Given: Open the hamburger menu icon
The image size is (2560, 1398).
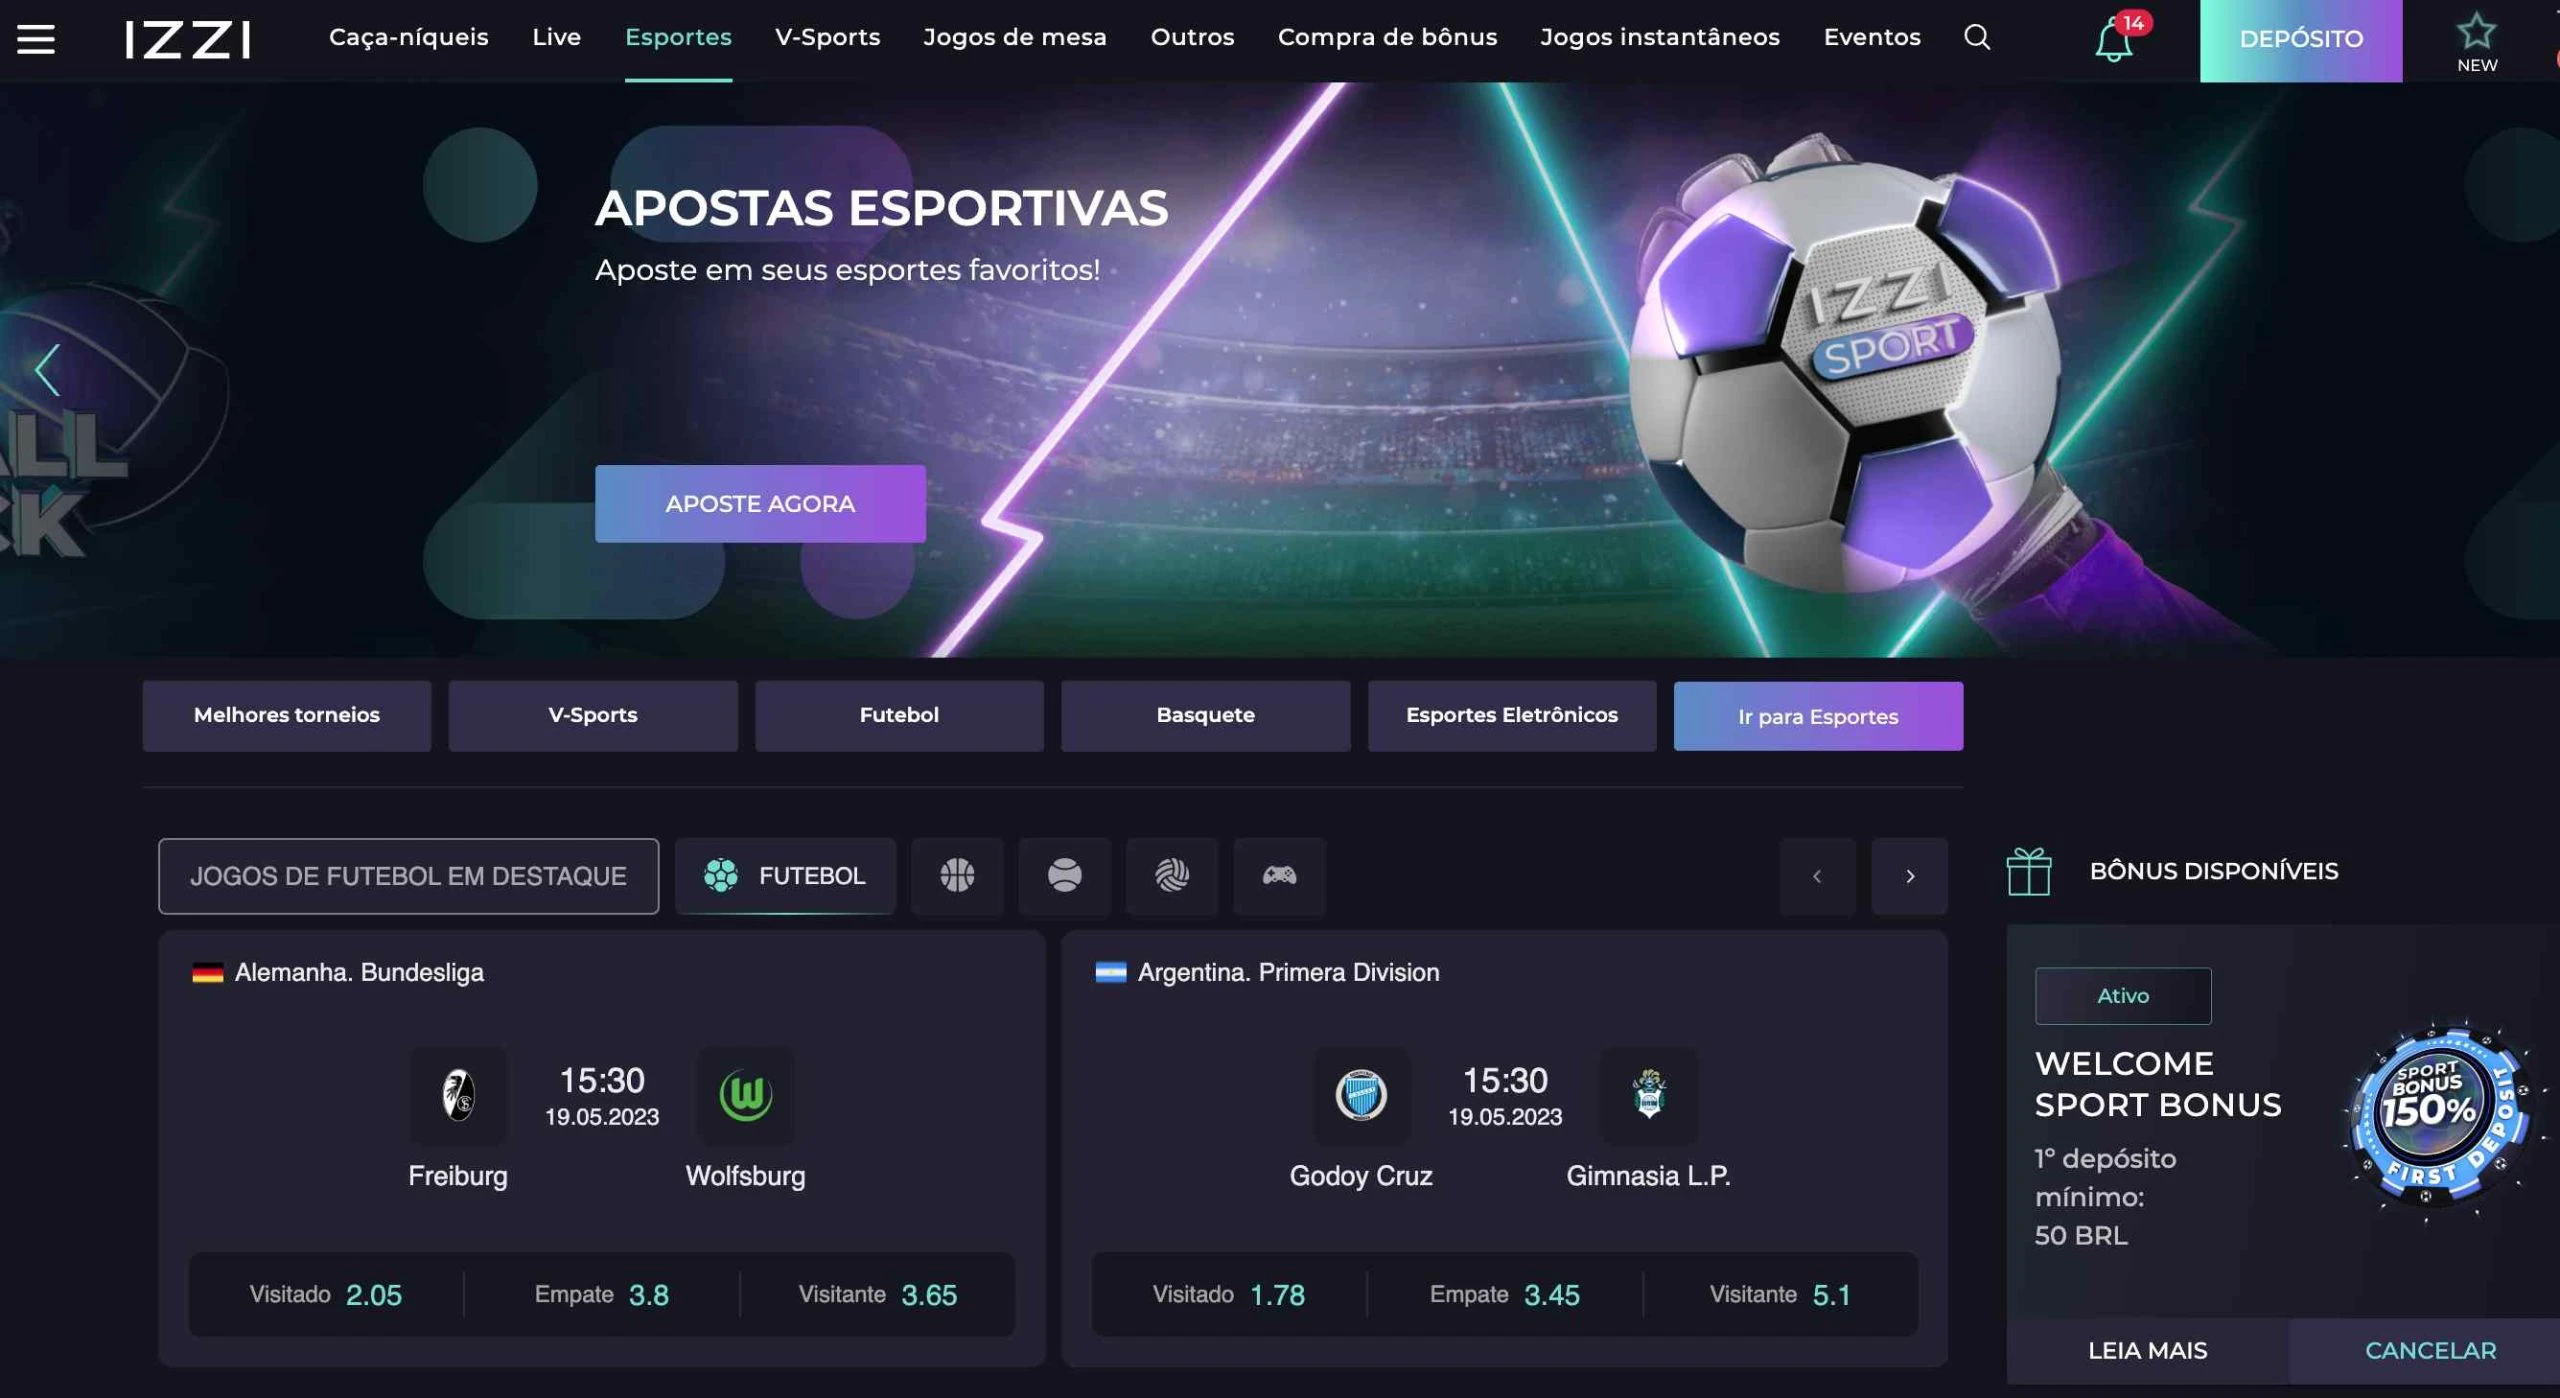Looking at the screenshot, I should (x=36, y=39).
